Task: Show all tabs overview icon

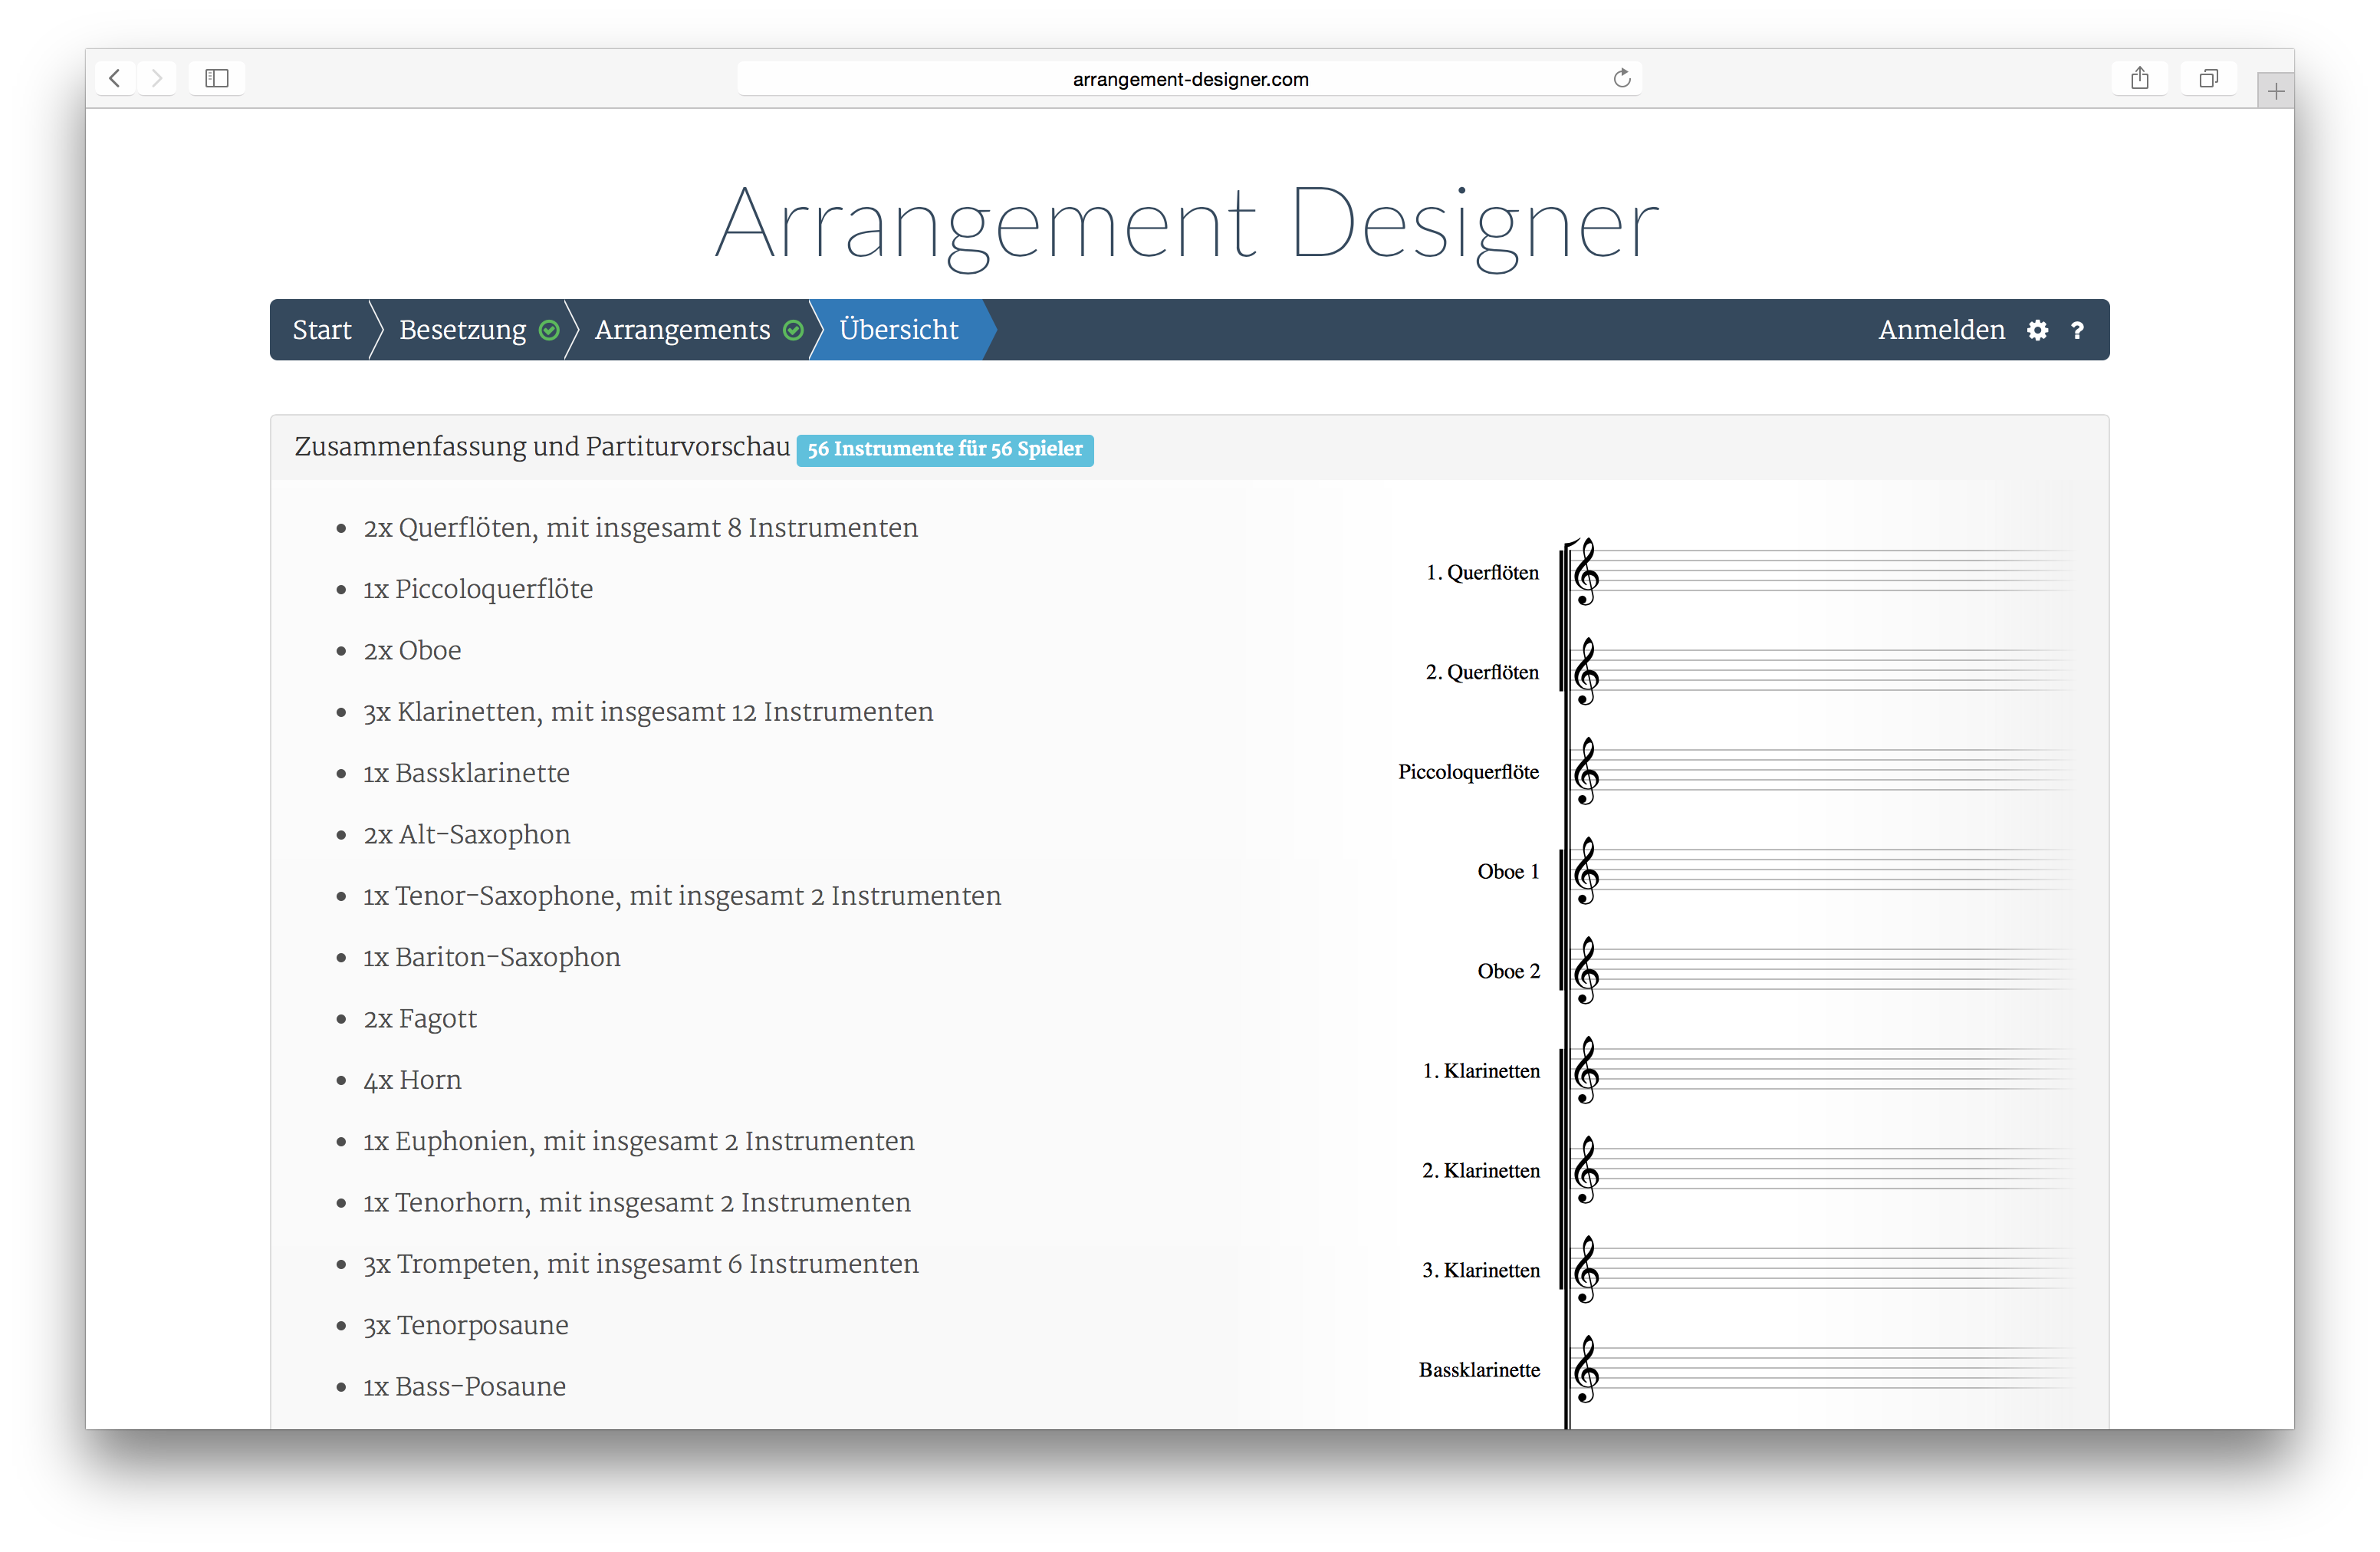Action: point(2208,78)
